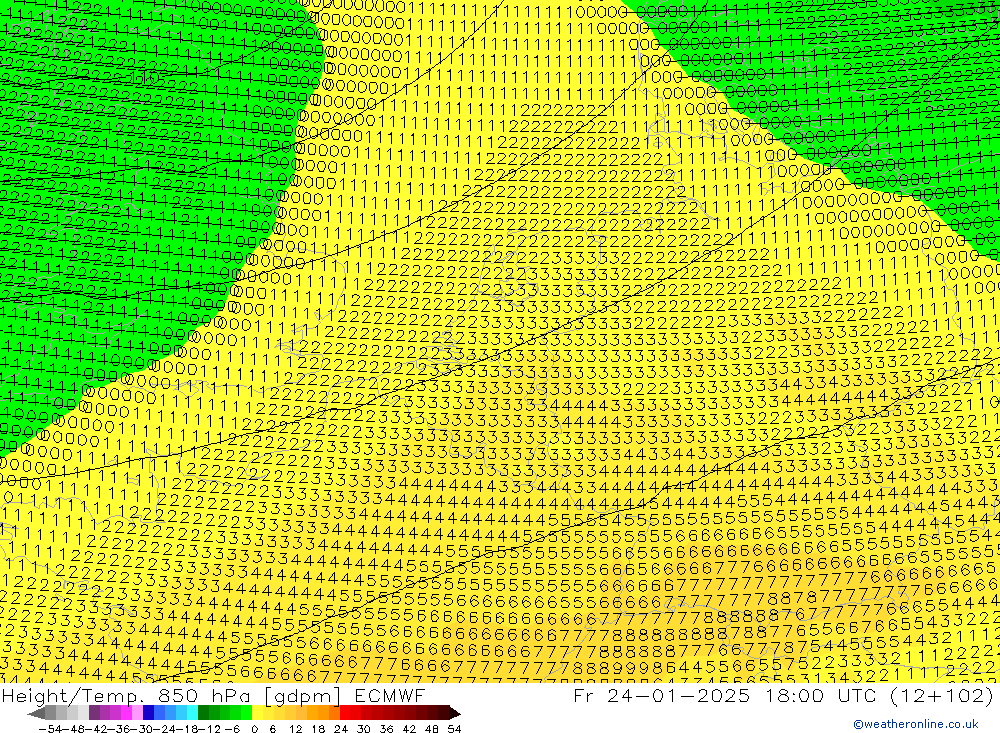Screen dimensions: 1000x733
Task: Click the legend value "36"
Action: pyautogui.click(x=386, y=729)
